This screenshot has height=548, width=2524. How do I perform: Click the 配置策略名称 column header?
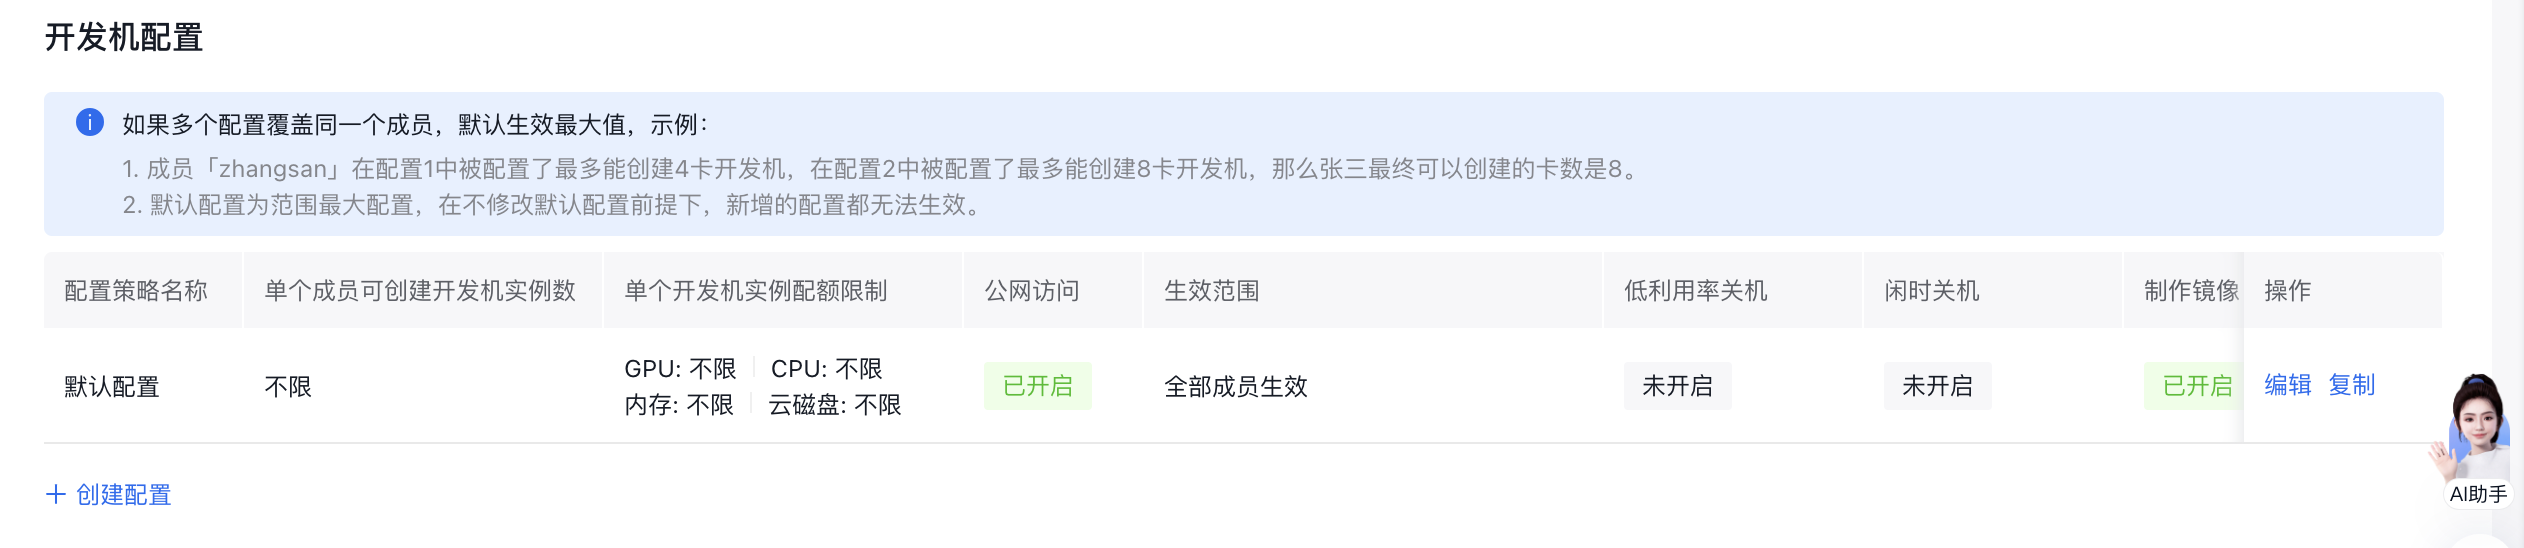tap(136, 291)
